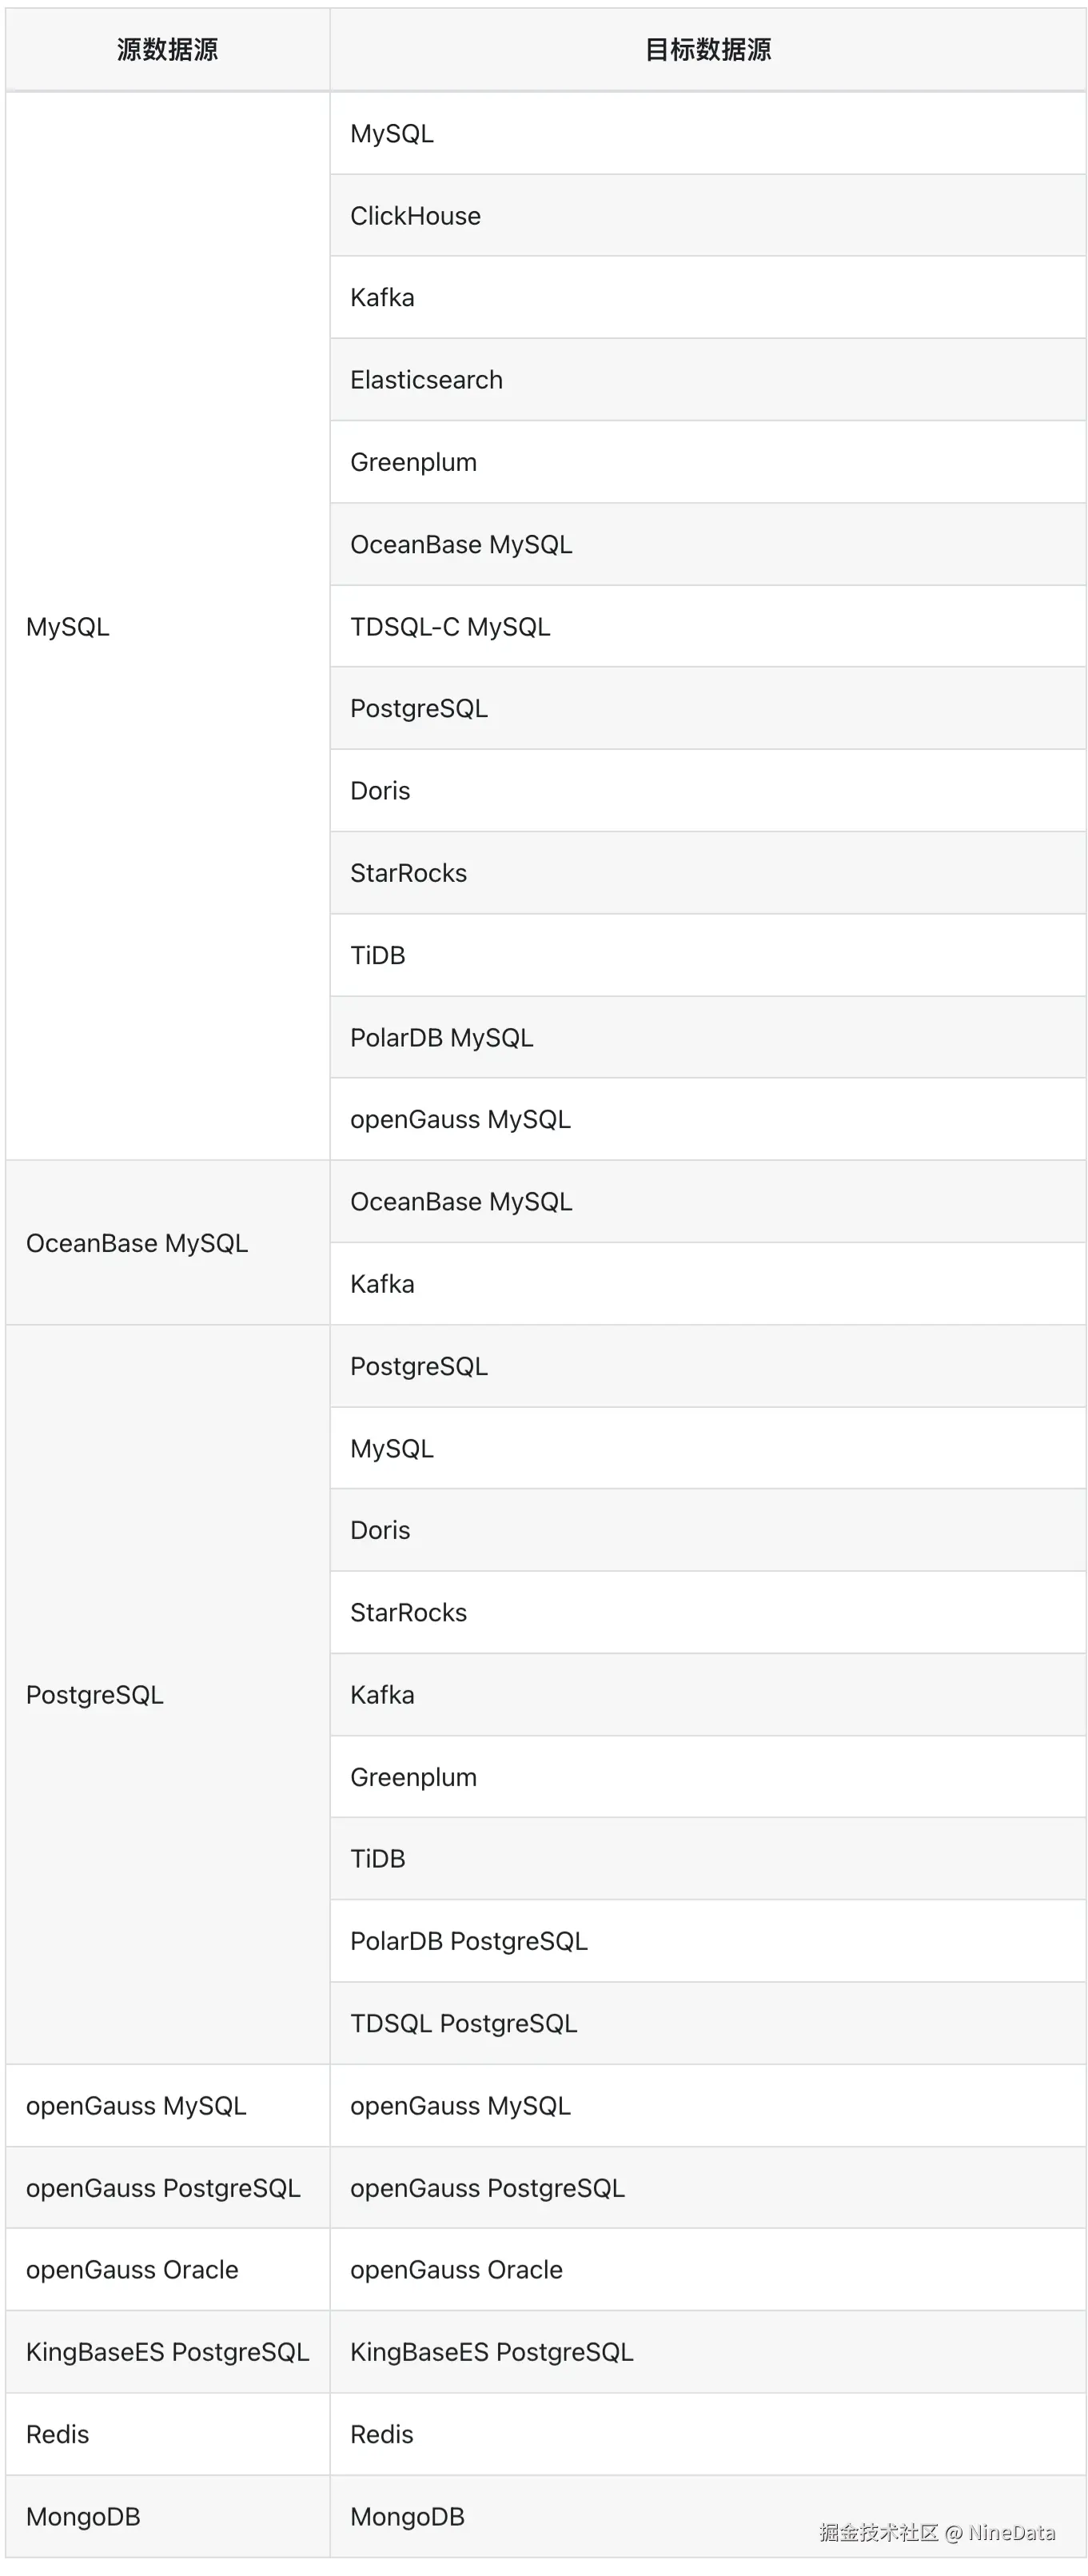Select the OceanBase MySQL source cell
The width and height of the screenshot is (1088, 2576).
[x=167, y=1243]
